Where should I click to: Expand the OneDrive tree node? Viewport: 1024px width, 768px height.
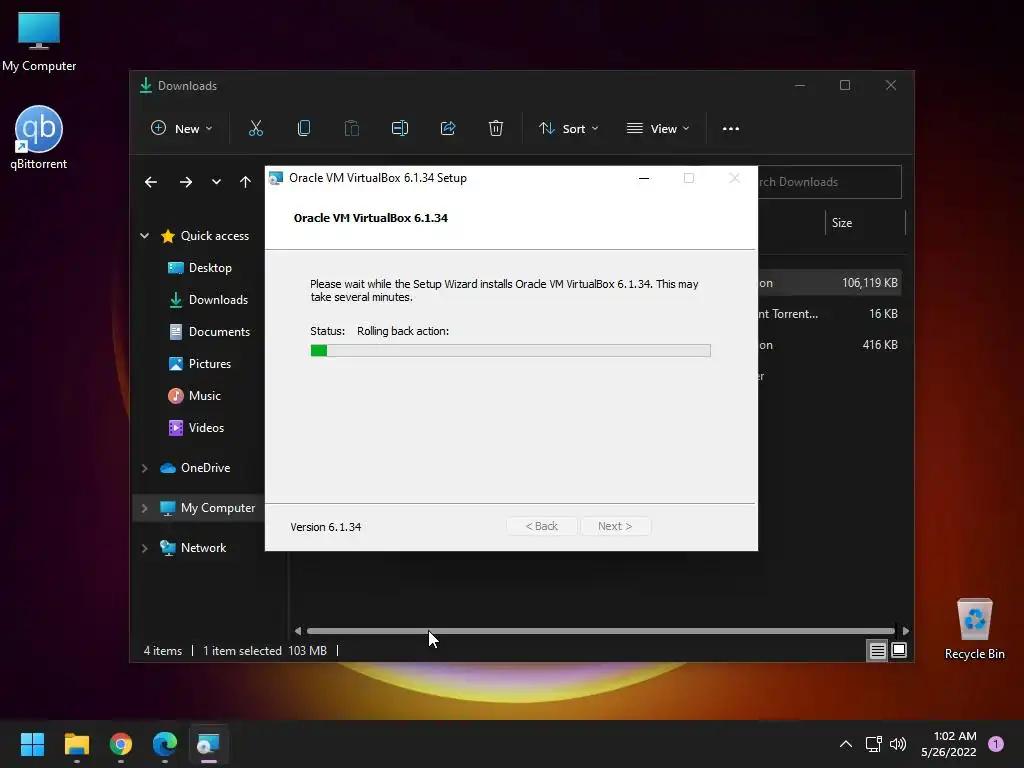click(x=144, y=468)
